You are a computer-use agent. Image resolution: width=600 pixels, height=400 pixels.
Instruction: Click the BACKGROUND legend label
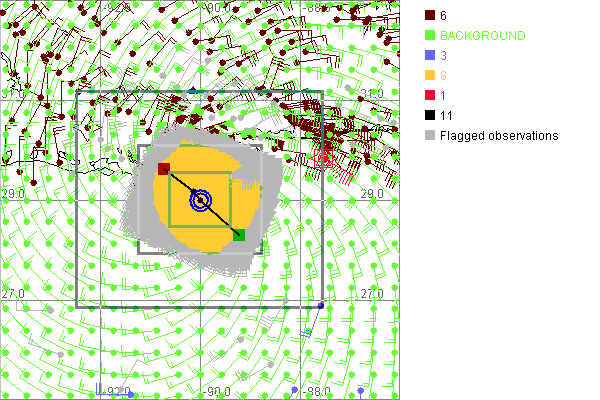pyautogui.click(x=482, y=35)
